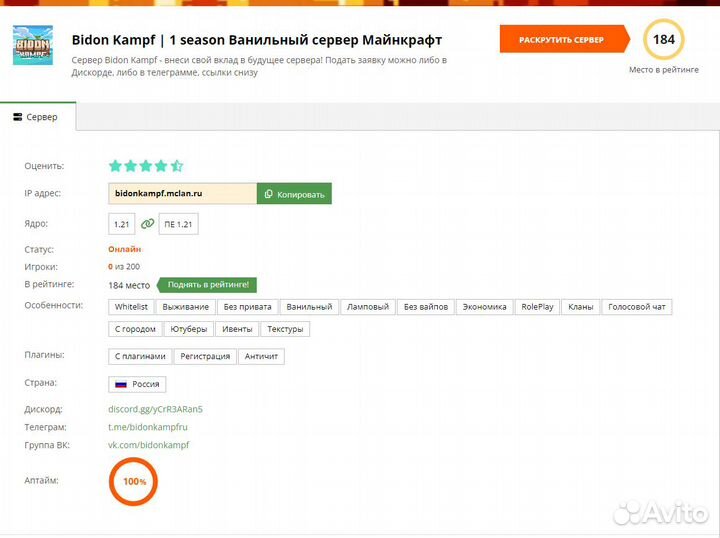
Task: Select the Ютуберы feature tag
Action: click(189, 329)
